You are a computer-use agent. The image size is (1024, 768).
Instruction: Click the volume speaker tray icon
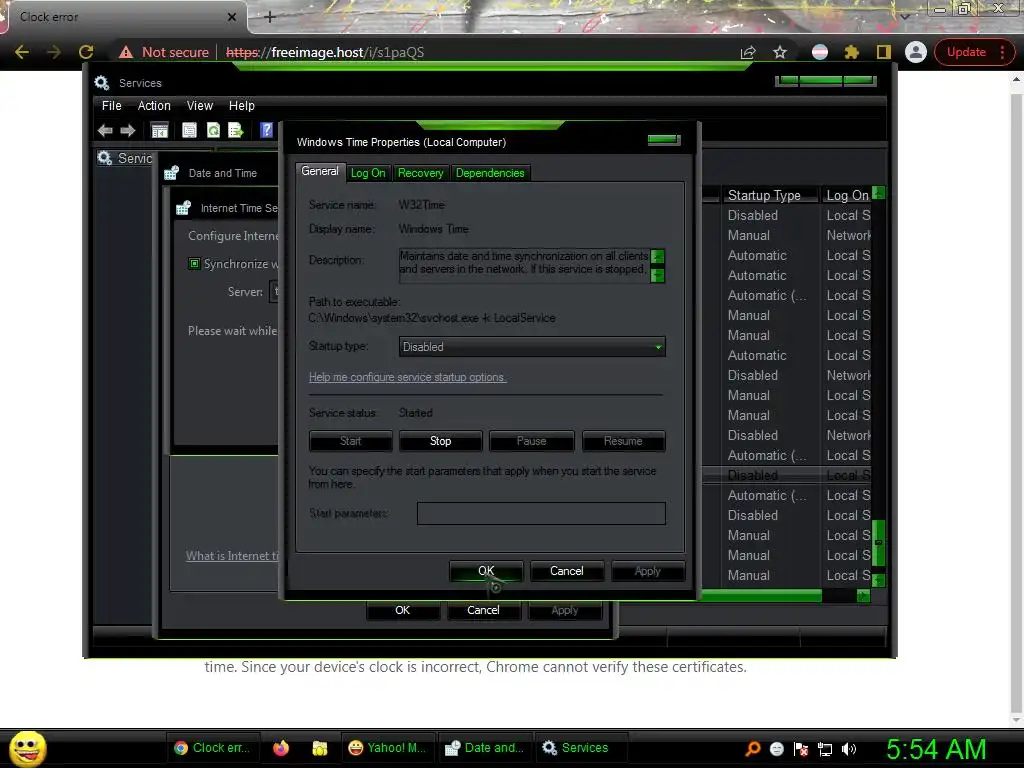849,749
